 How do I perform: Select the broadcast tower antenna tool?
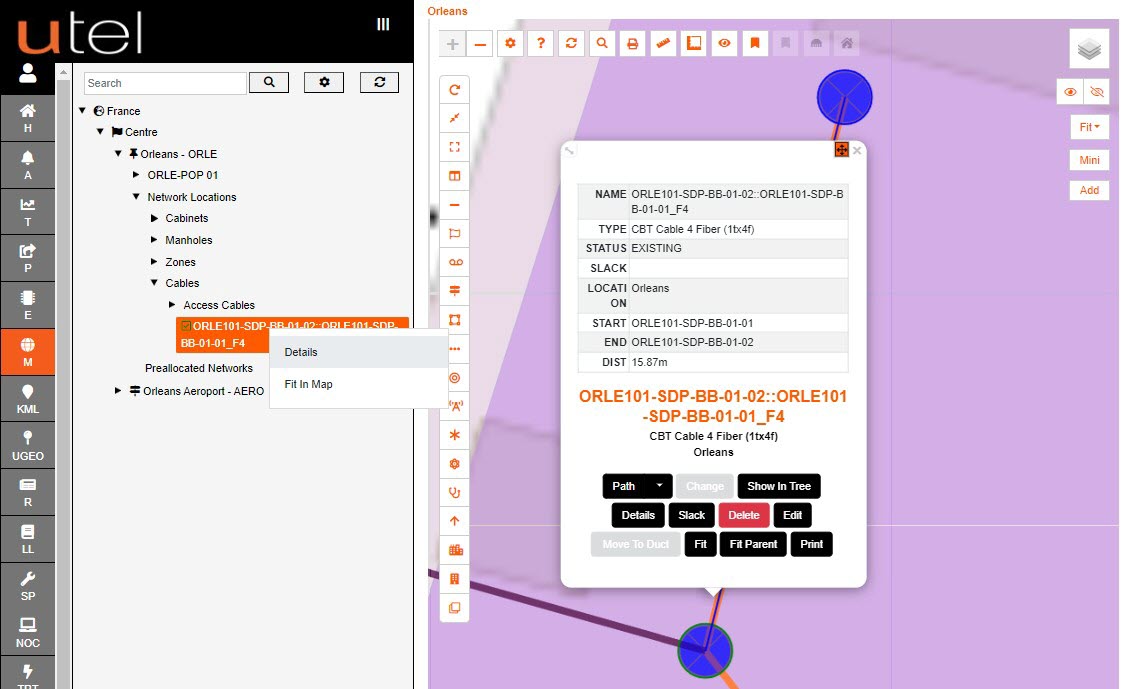click(455, 407)
